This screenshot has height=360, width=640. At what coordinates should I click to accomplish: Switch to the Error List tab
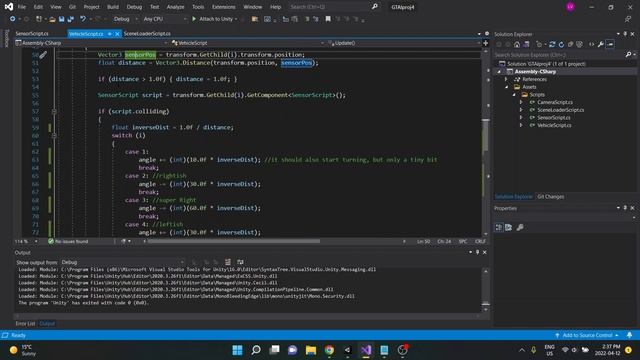tap(25, 324)
